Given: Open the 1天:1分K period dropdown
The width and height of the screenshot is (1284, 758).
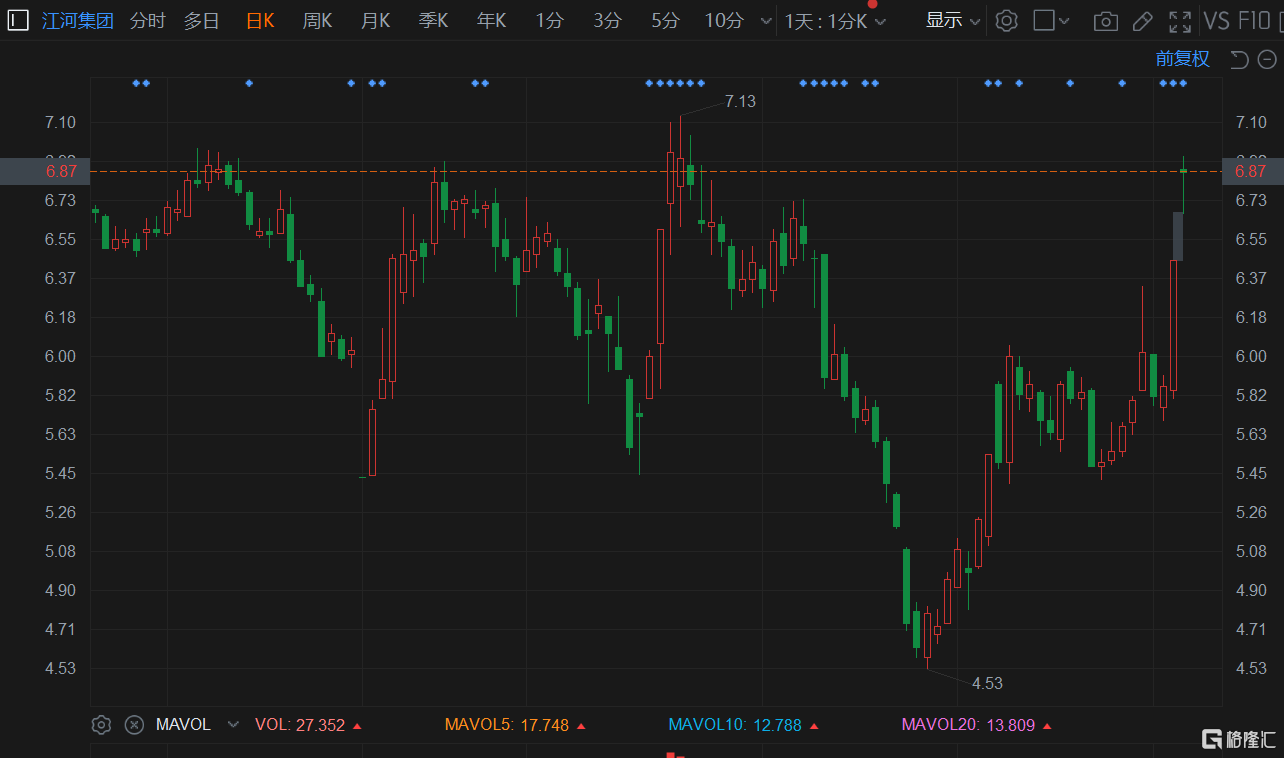Looking at the screenshot, I should point(835,21).
